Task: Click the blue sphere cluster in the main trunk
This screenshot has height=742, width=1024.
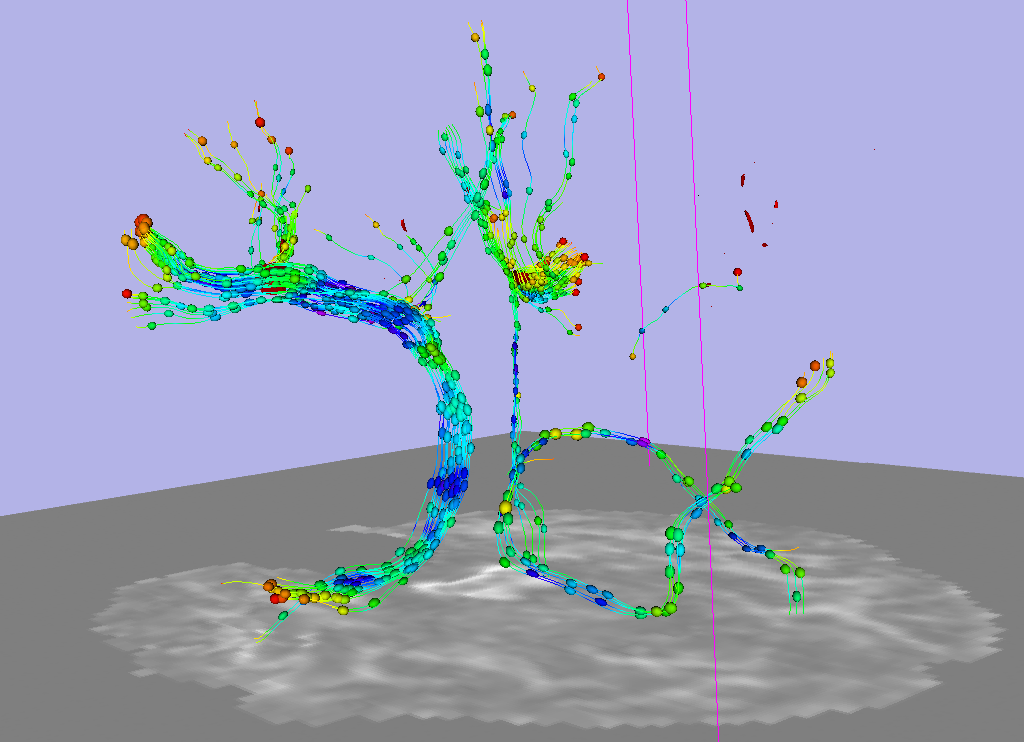Action: tap(450, 484)
